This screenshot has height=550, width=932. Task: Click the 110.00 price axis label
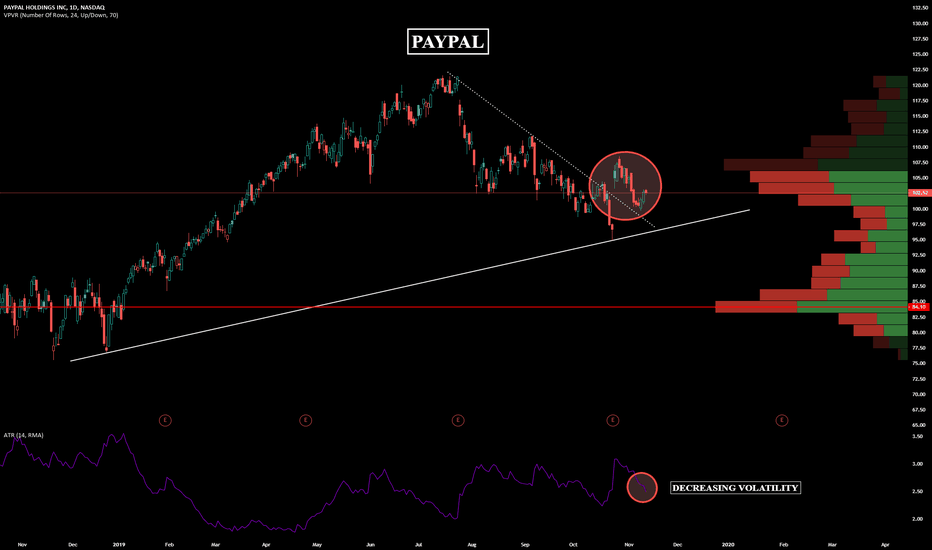tap(920, 147)
